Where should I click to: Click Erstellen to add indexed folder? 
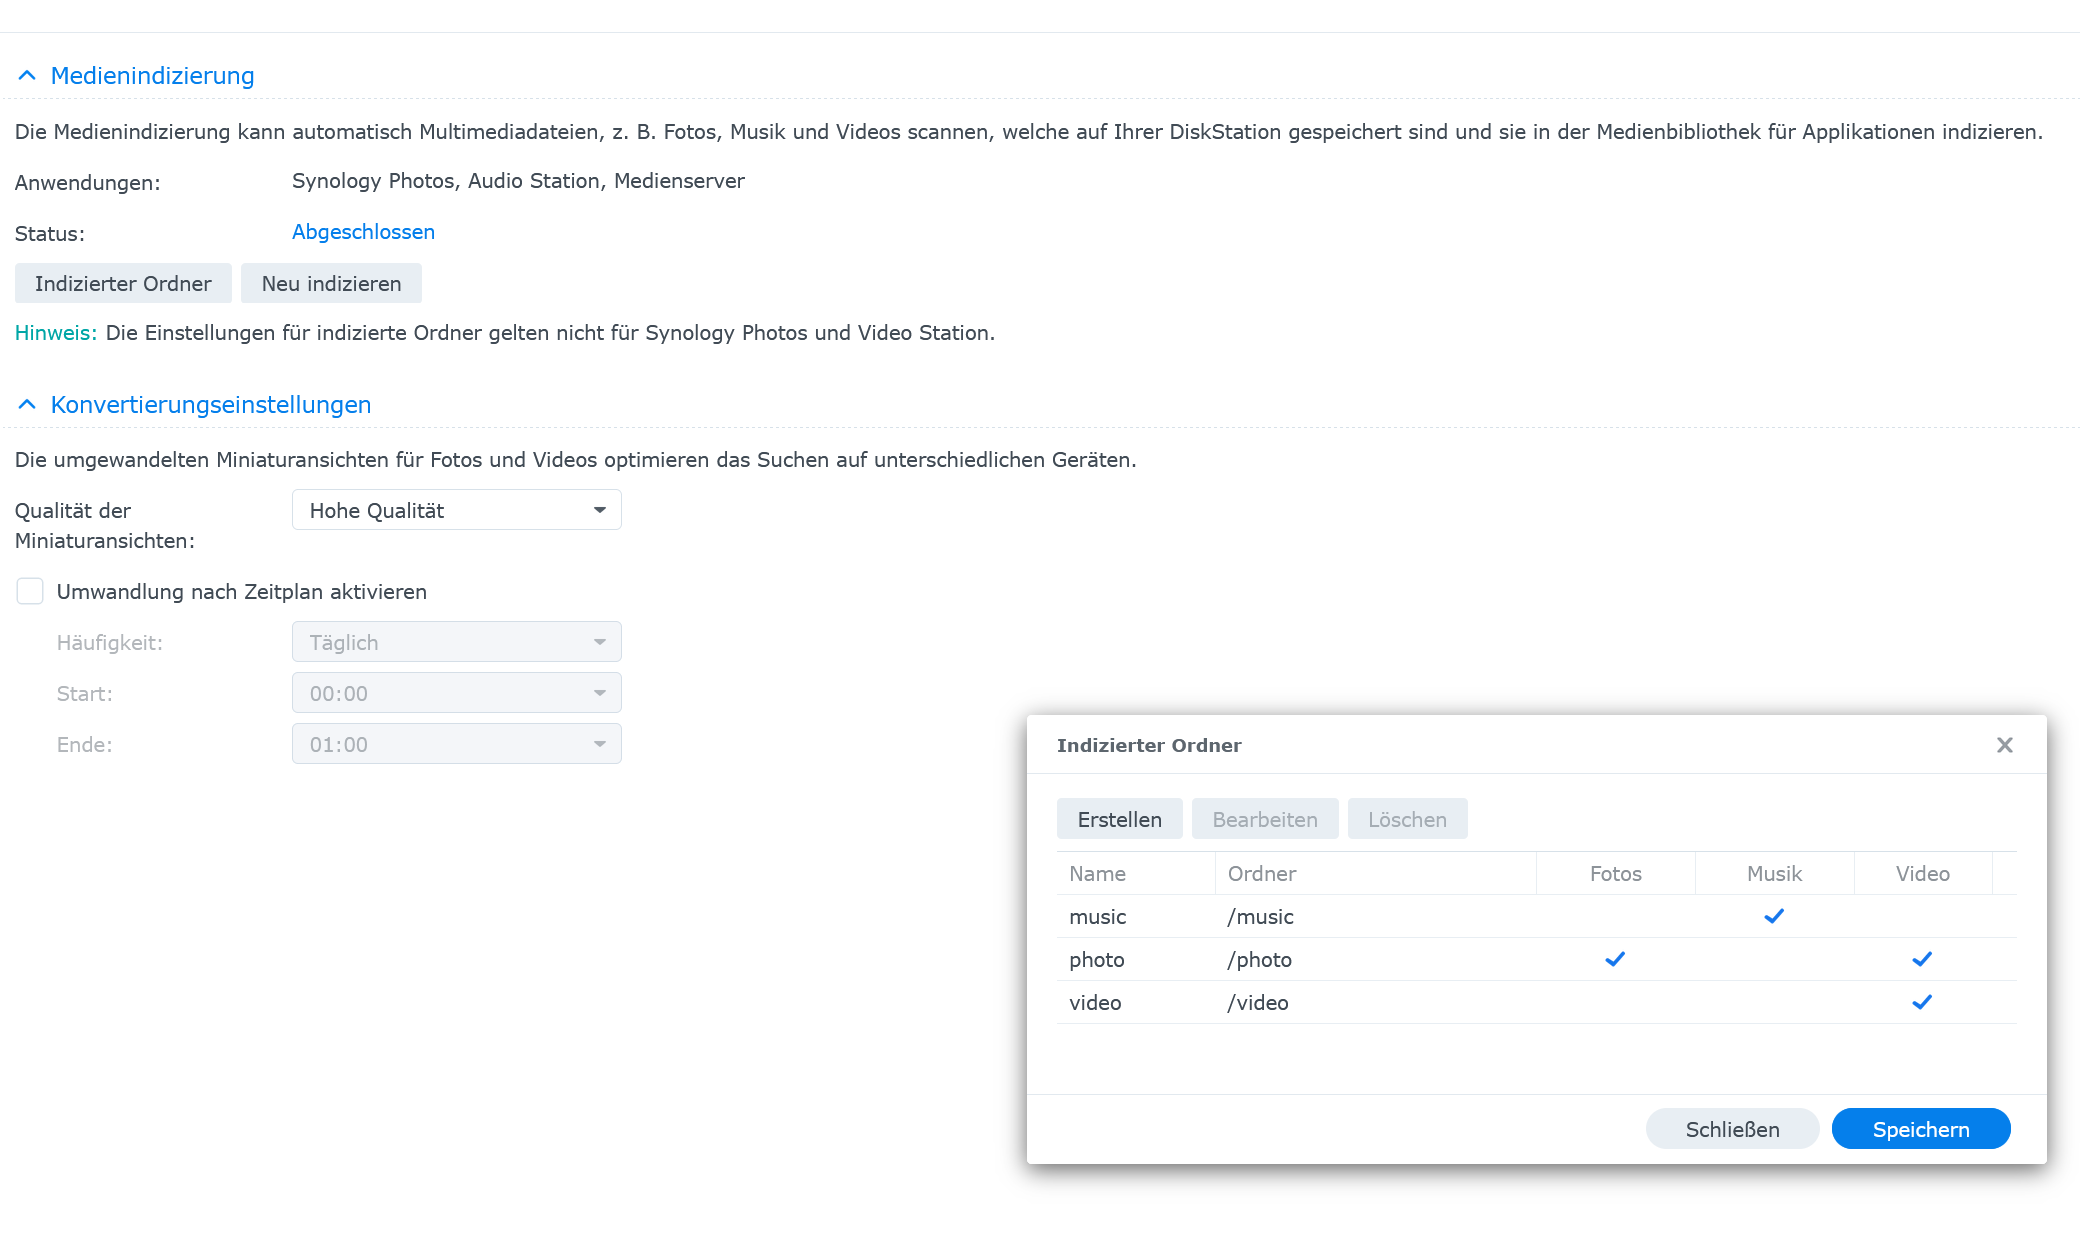click(x=1119, y=819)
